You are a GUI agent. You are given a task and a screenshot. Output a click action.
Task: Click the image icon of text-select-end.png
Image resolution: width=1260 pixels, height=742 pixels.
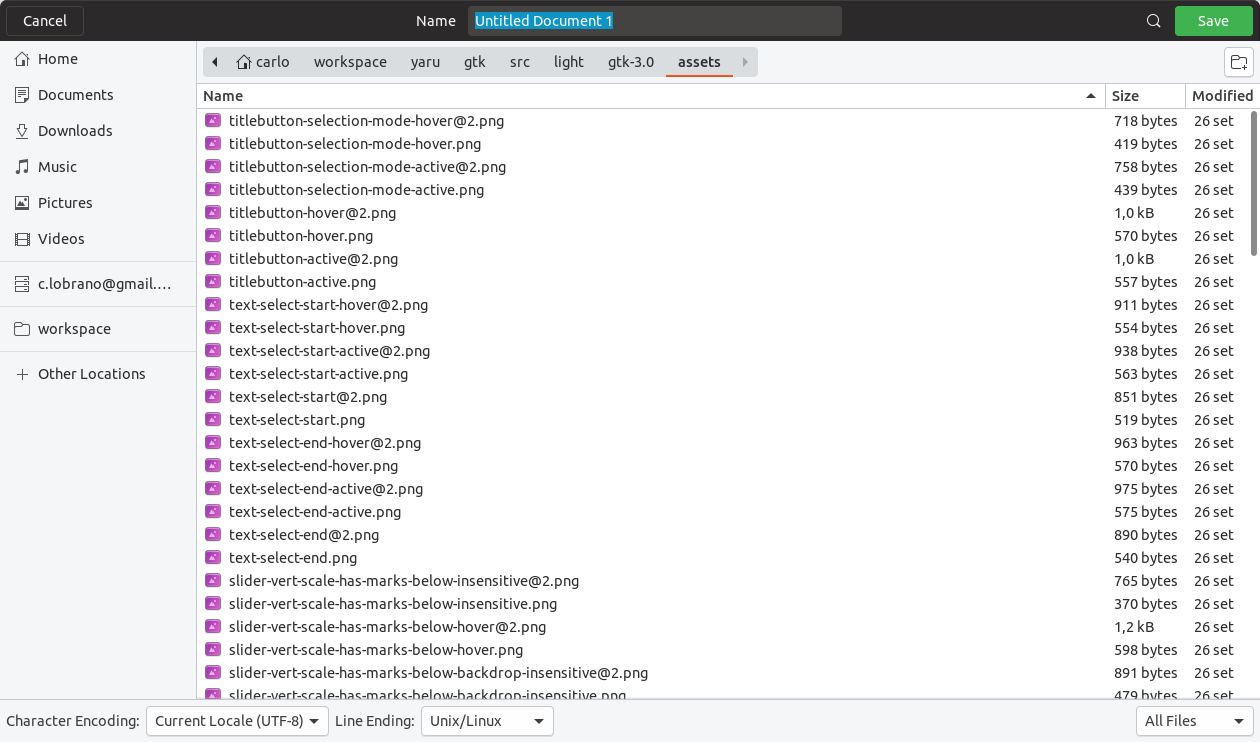coord(212,558)
